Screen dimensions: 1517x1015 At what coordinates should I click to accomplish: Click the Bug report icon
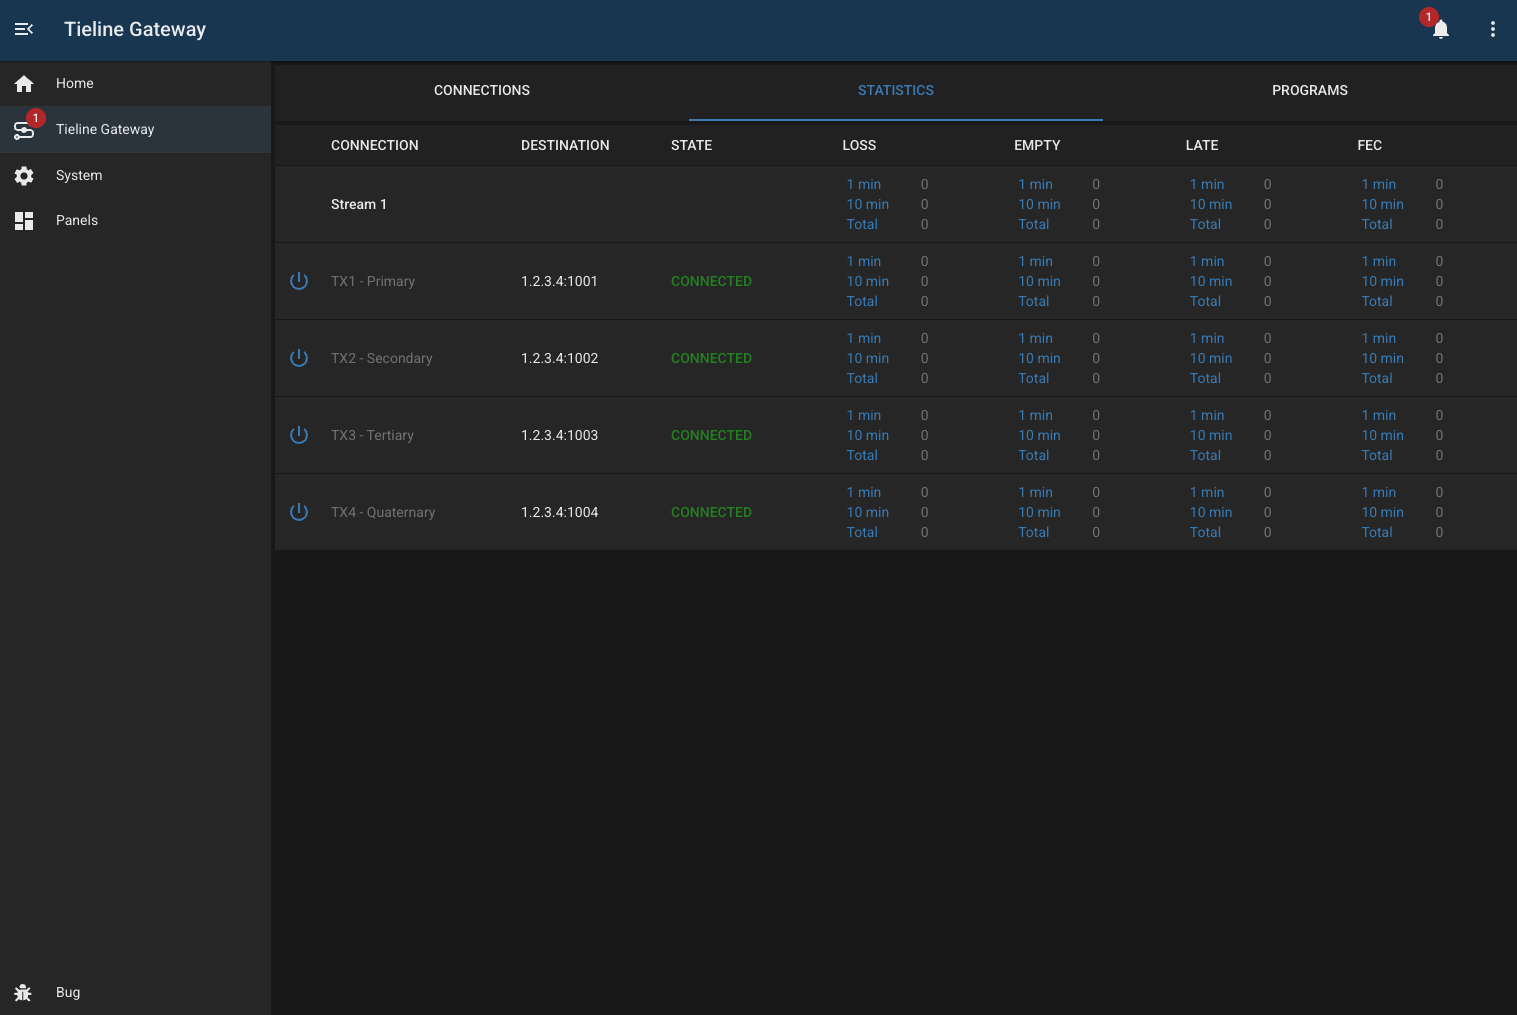click(x=24, y=992)
